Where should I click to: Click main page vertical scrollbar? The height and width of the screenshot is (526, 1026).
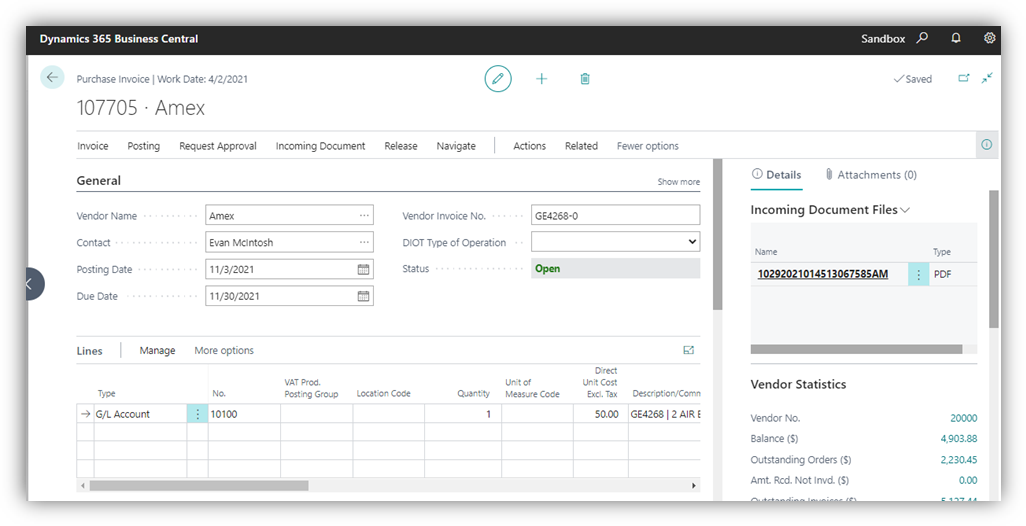click(x=717, y=234)
